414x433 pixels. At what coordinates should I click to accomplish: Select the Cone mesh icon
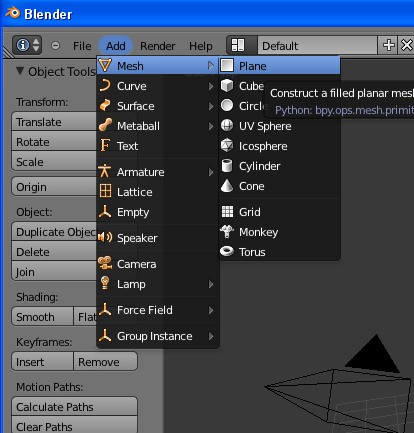pyautogui.click(x=227, y=186)
